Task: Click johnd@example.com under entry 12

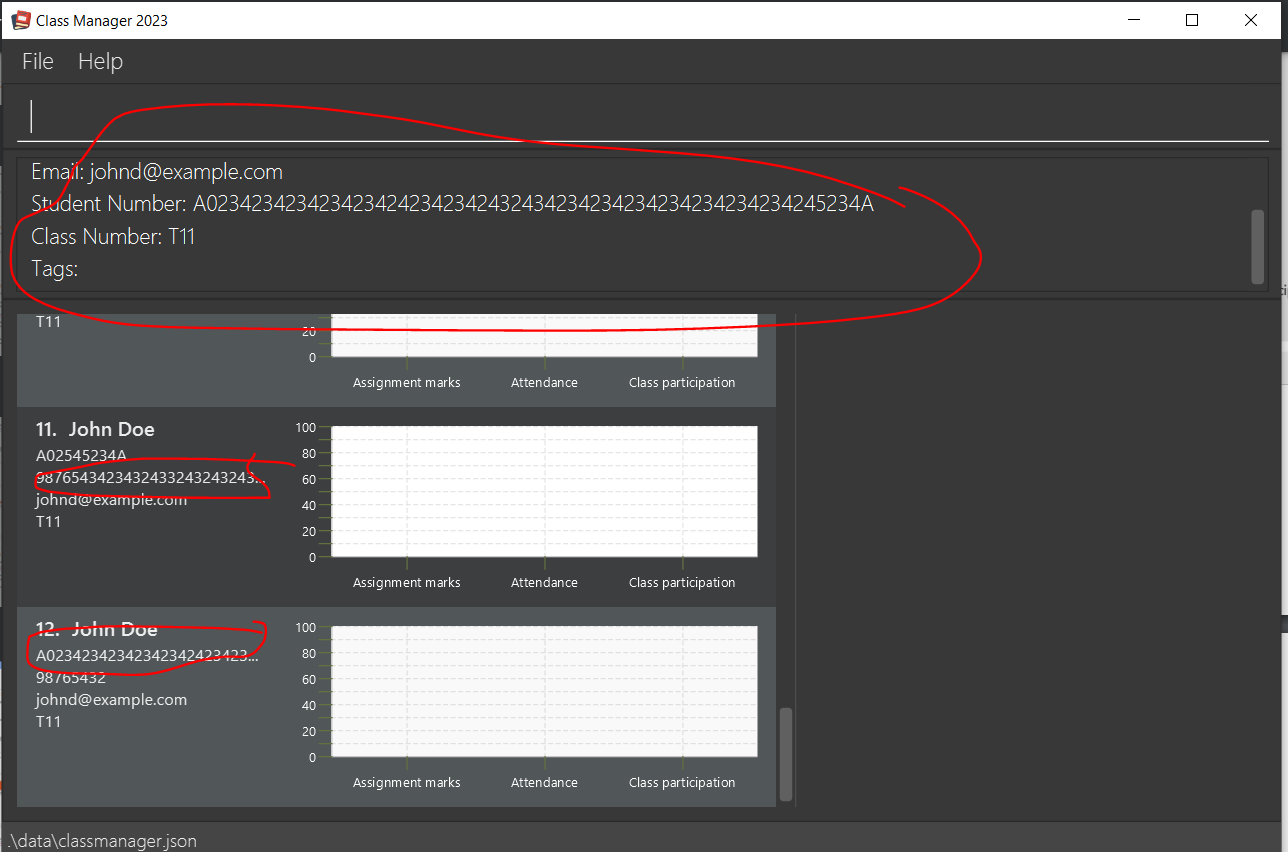Action: (x=111, y=699)
